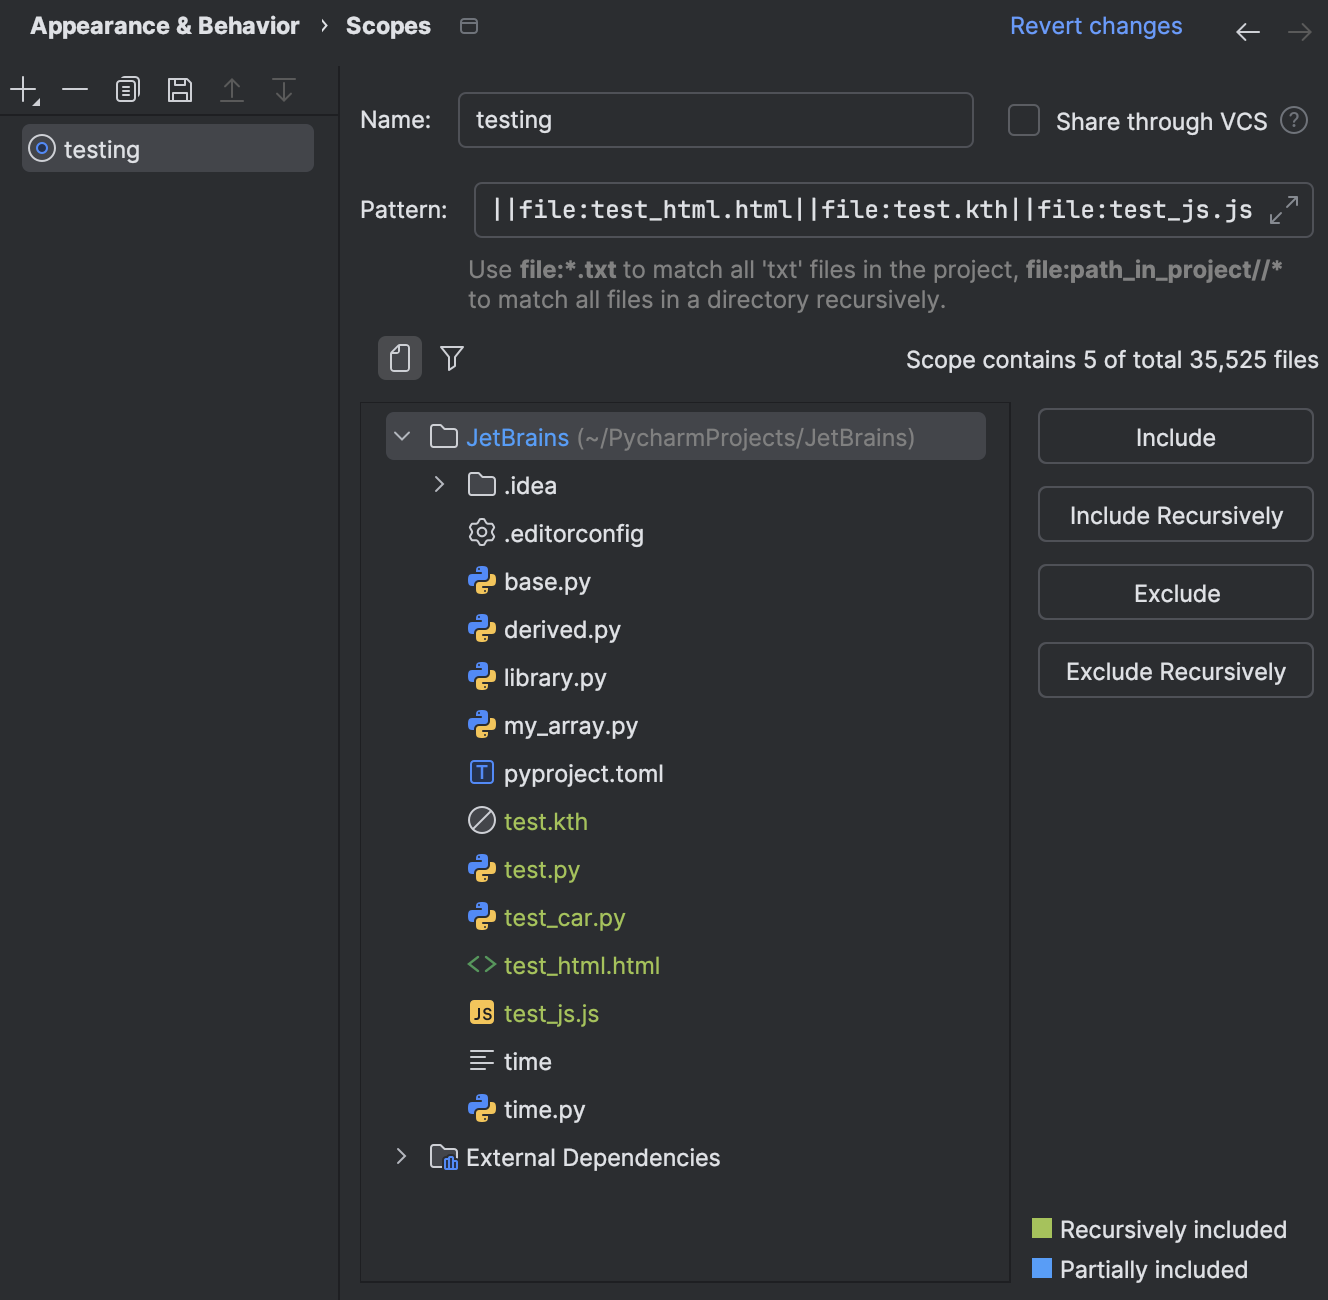Open the Appearance & Behavior breadcrumb

pos(163,25)
